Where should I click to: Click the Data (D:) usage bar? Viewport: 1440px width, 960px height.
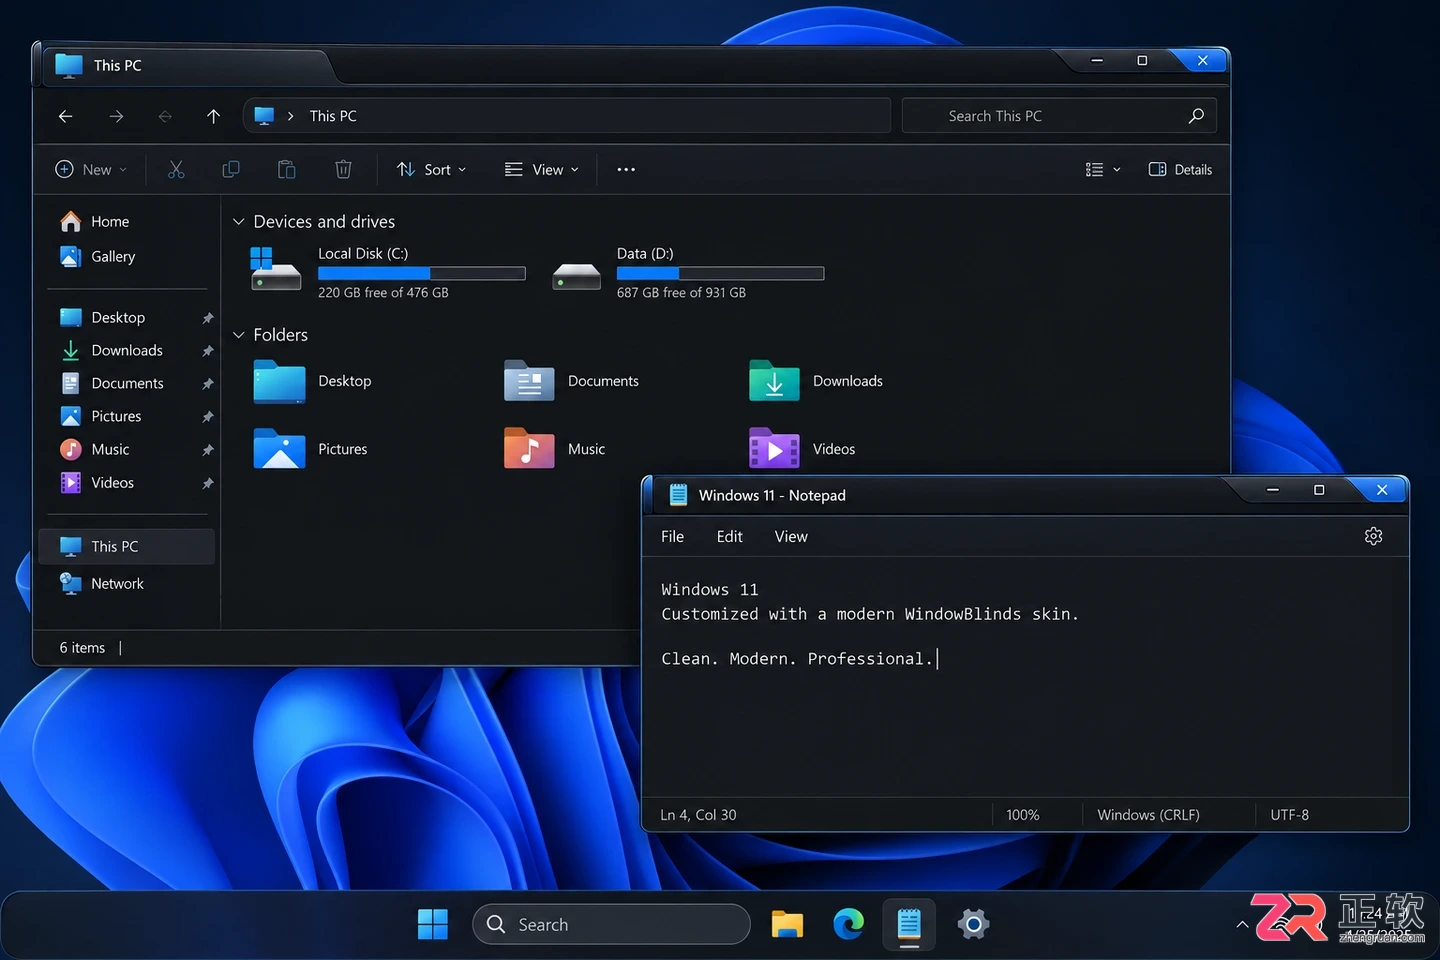720,274
